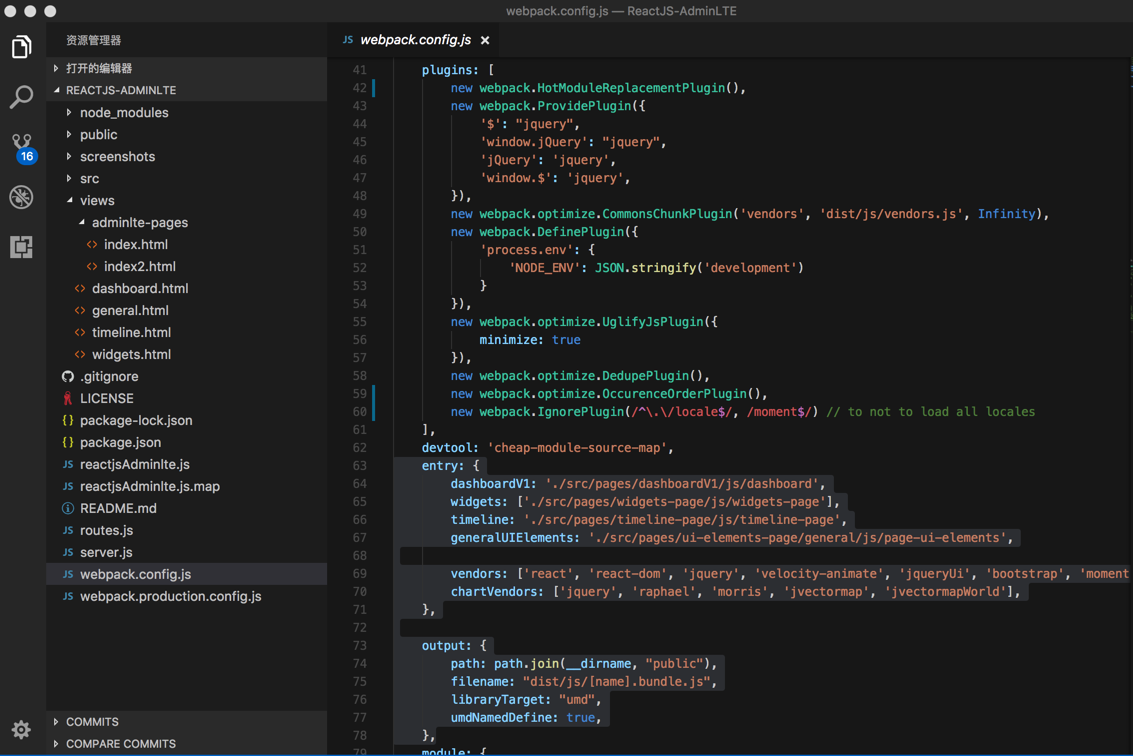Collapse the adminlte-pages folder
1133x756 pixels.
139,223
